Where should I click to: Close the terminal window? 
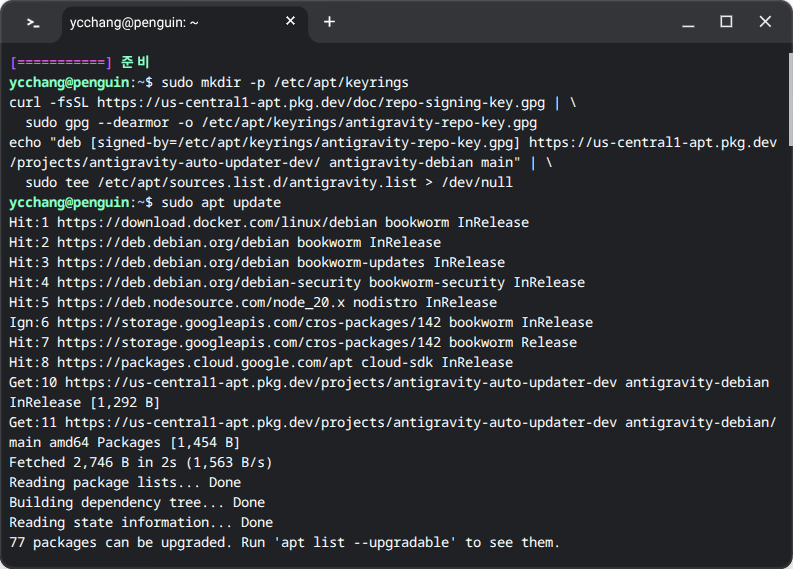764,22
